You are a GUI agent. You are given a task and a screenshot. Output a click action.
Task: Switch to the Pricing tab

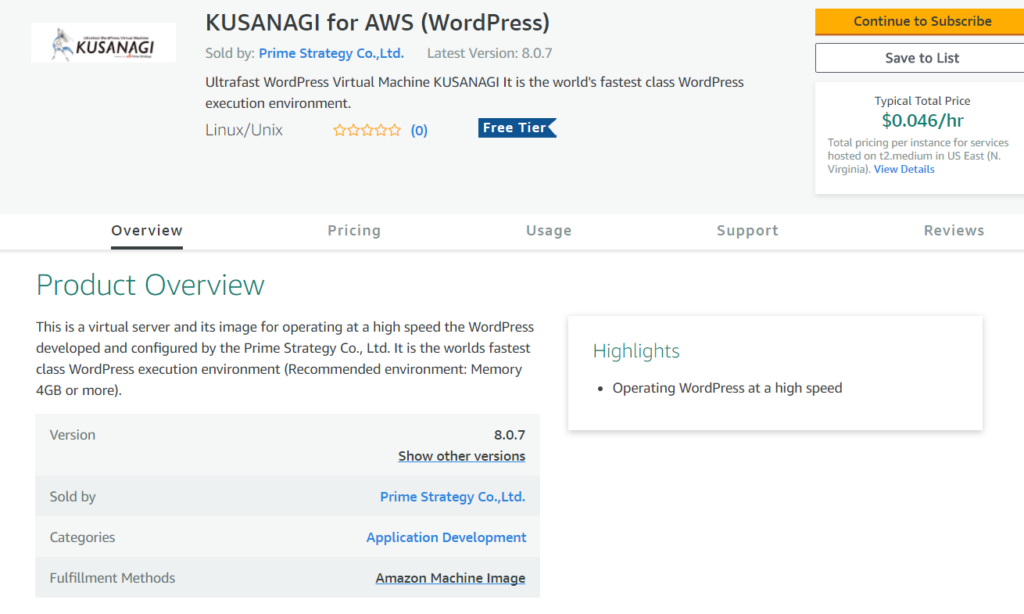click(x=354, y=231)
